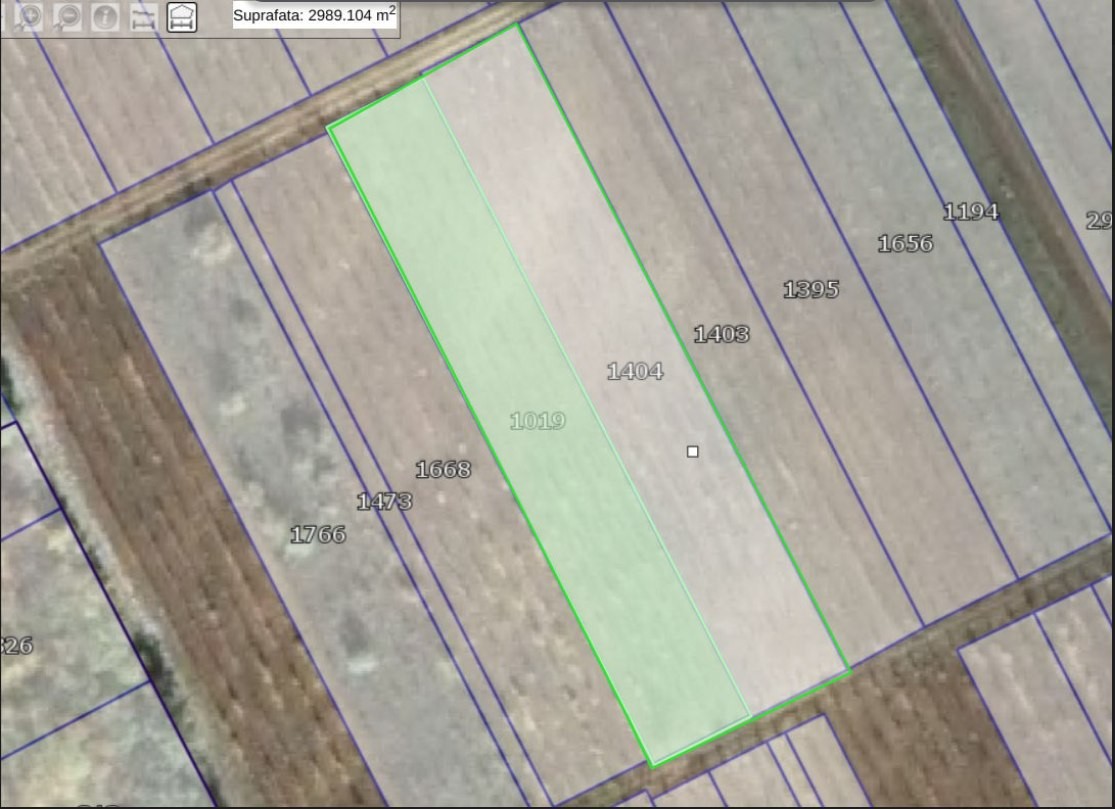Screen dimensions: 1115x809
Task: Select the measure area tool
Action: [181, 17]
